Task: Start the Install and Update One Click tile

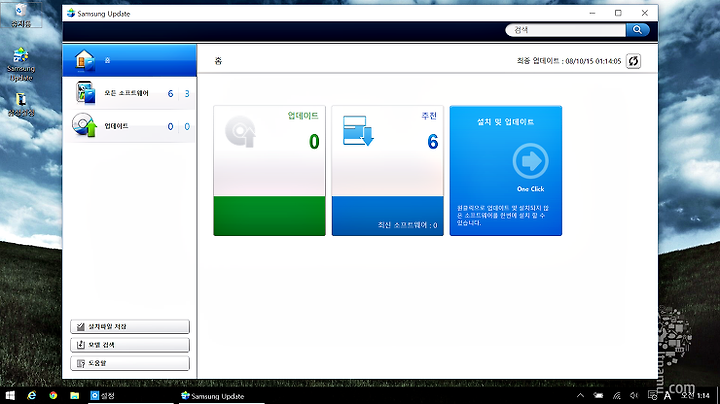Action: tap(506, 171)
